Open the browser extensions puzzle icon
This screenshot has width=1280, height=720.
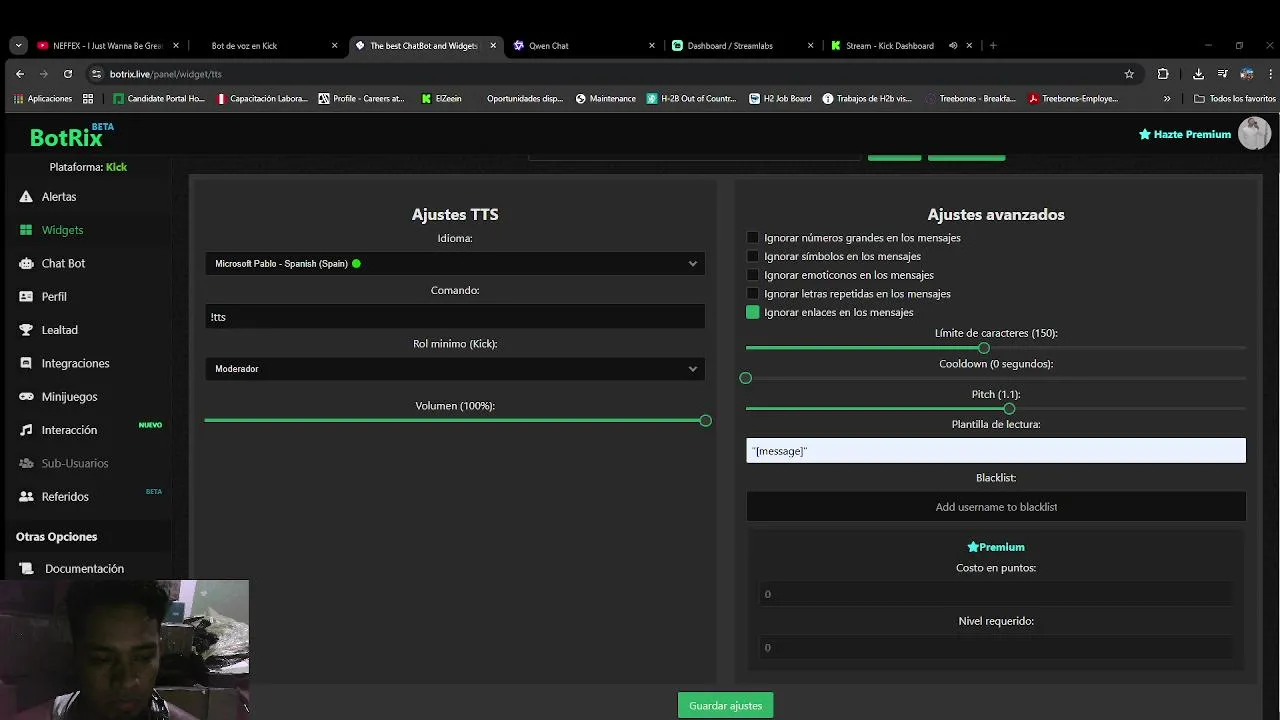(x=1163, y=74)
